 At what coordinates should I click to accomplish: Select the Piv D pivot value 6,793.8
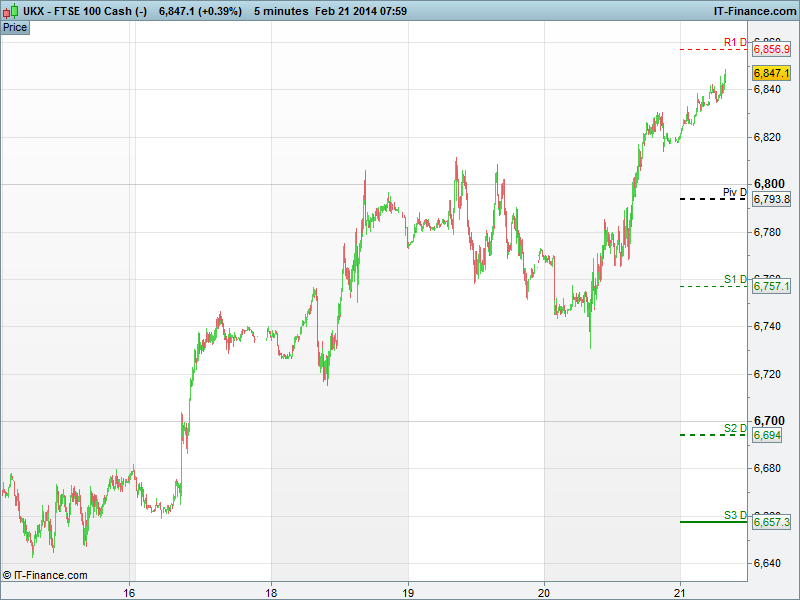771,199
